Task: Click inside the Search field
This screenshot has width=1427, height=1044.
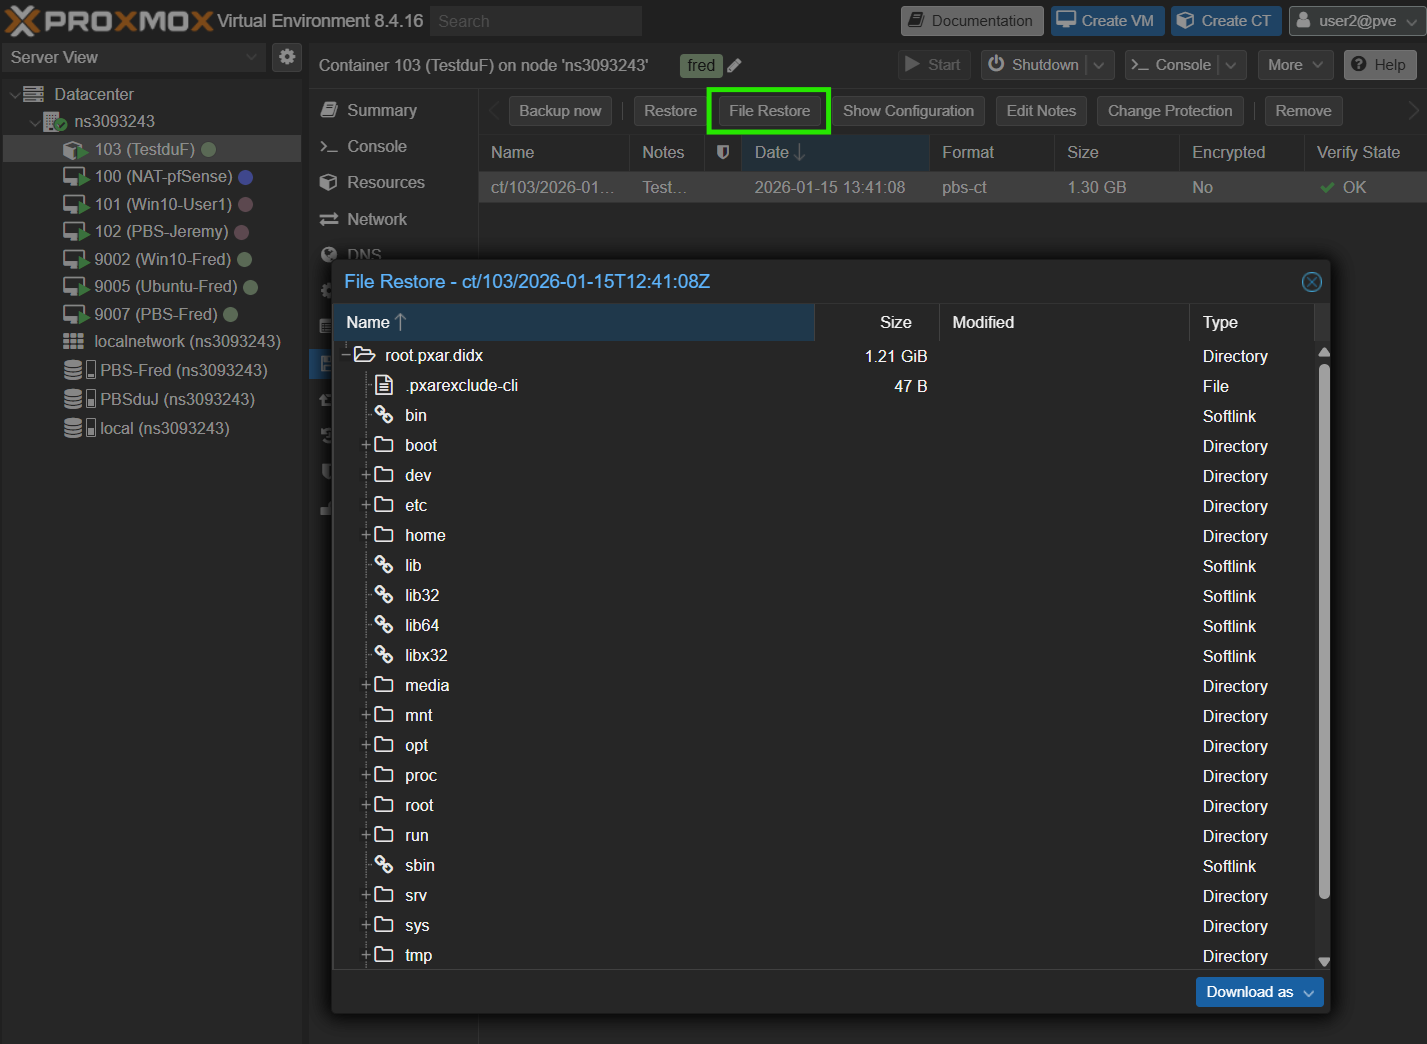Action: point(536,21)
